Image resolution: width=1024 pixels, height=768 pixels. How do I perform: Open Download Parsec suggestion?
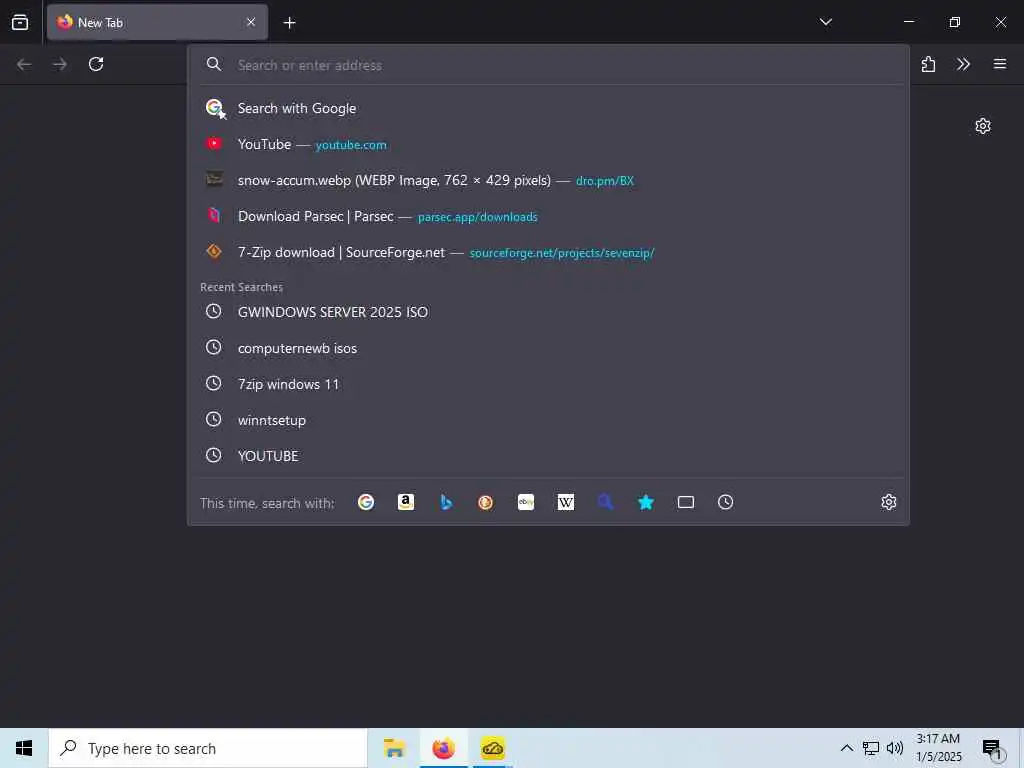click(549, 216)
